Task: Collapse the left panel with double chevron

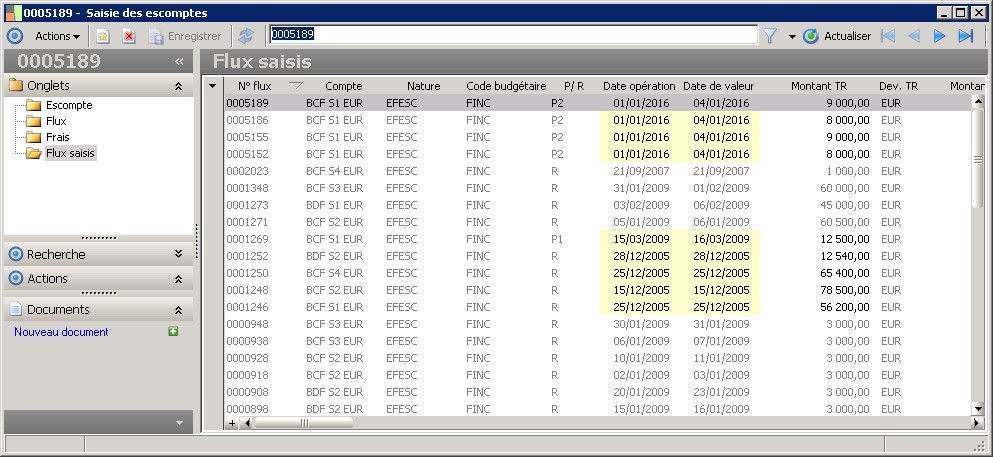Action: point(179,62)
